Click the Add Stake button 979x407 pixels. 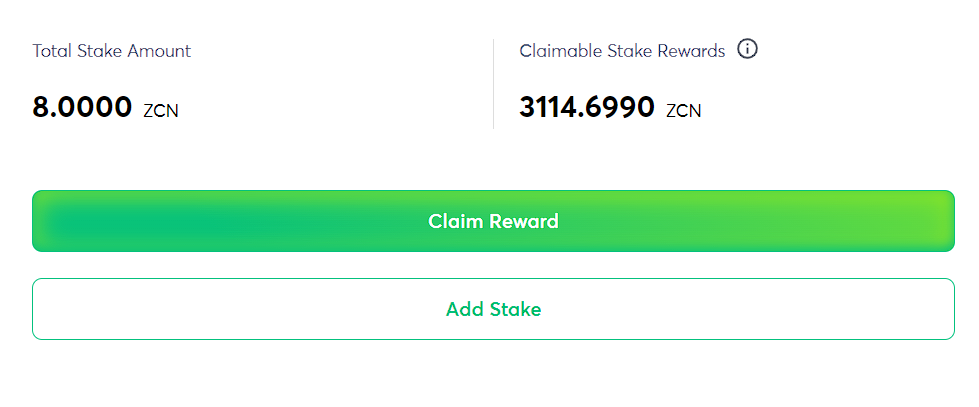point(493,309)
